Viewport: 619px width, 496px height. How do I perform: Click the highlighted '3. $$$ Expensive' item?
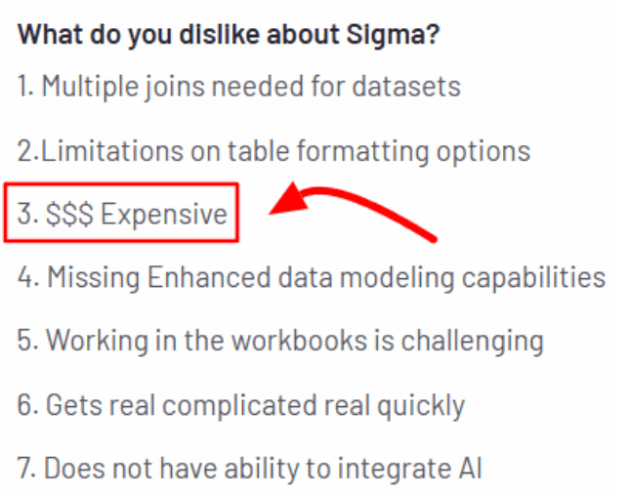click(122, 213)
